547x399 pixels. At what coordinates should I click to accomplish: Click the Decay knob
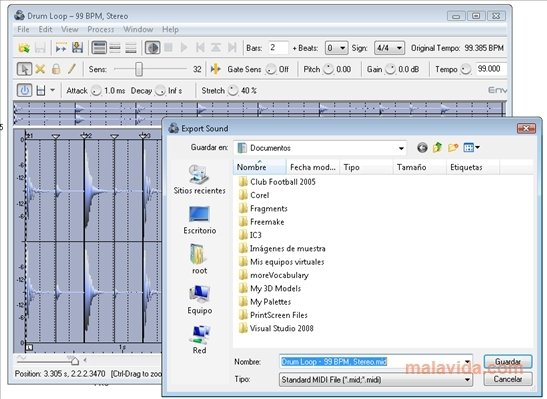pos(160,91)
